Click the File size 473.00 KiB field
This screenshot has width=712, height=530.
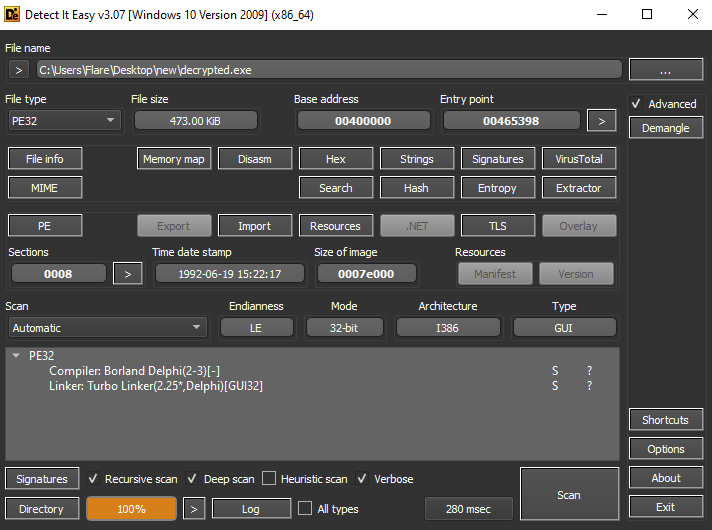[x=196, y=121]
